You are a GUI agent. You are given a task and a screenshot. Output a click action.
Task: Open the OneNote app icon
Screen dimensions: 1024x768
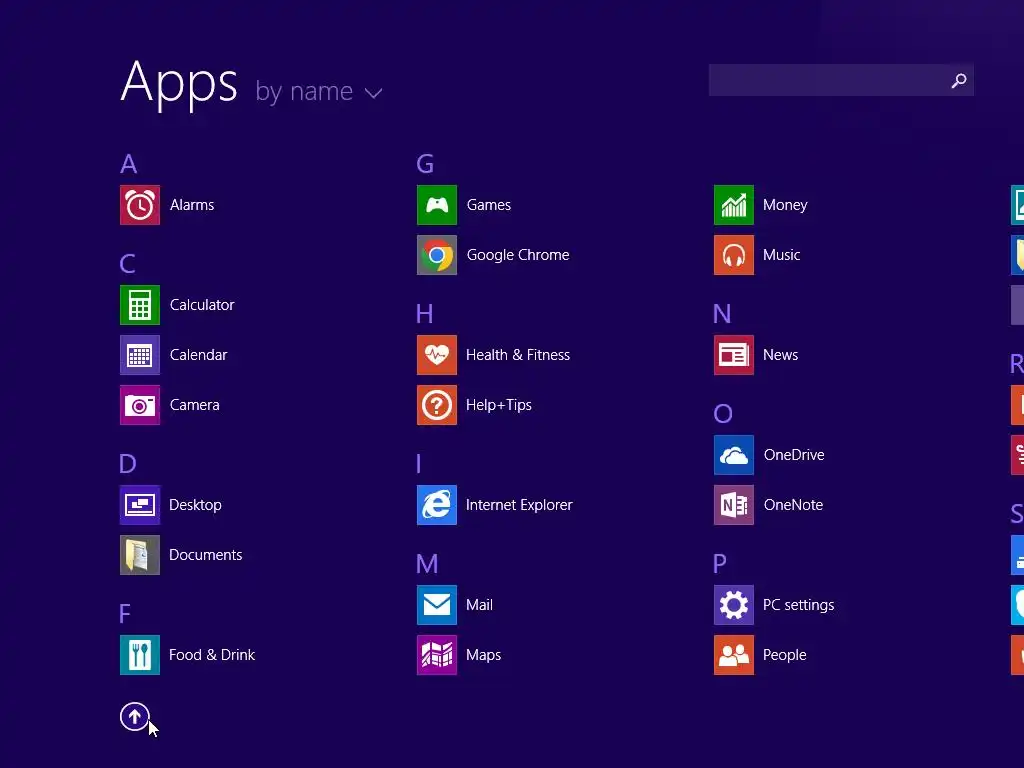click(x=734, y=505)
